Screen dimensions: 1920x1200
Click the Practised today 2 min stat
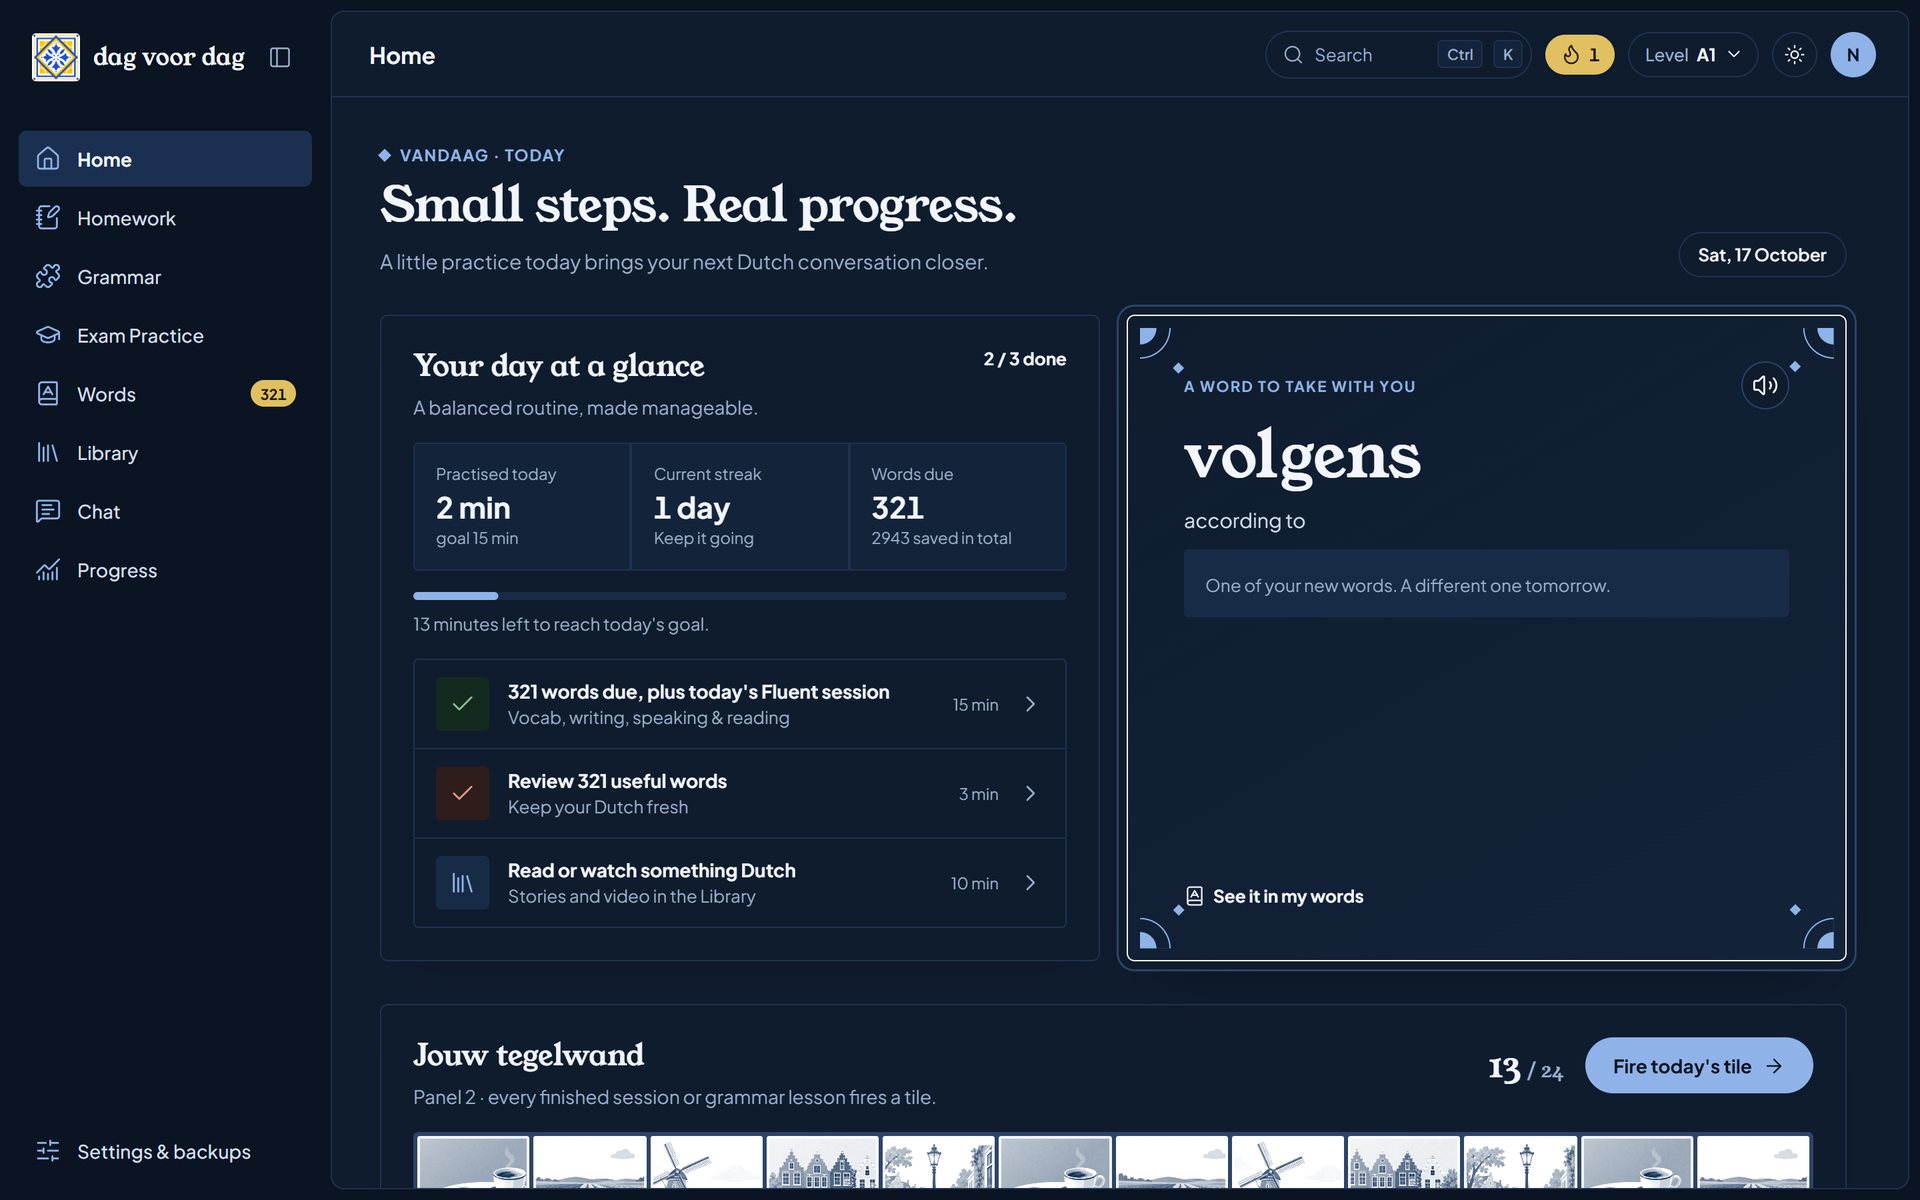point(522,507)
